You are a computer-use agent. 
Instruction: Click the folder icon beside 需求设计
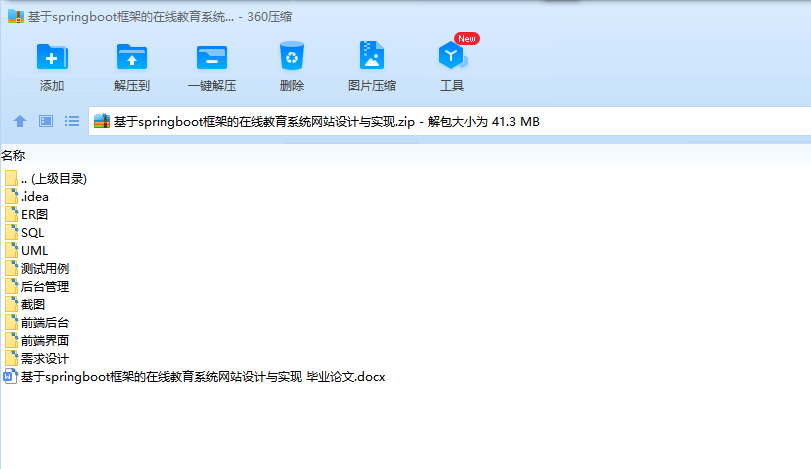pos(11,358)
